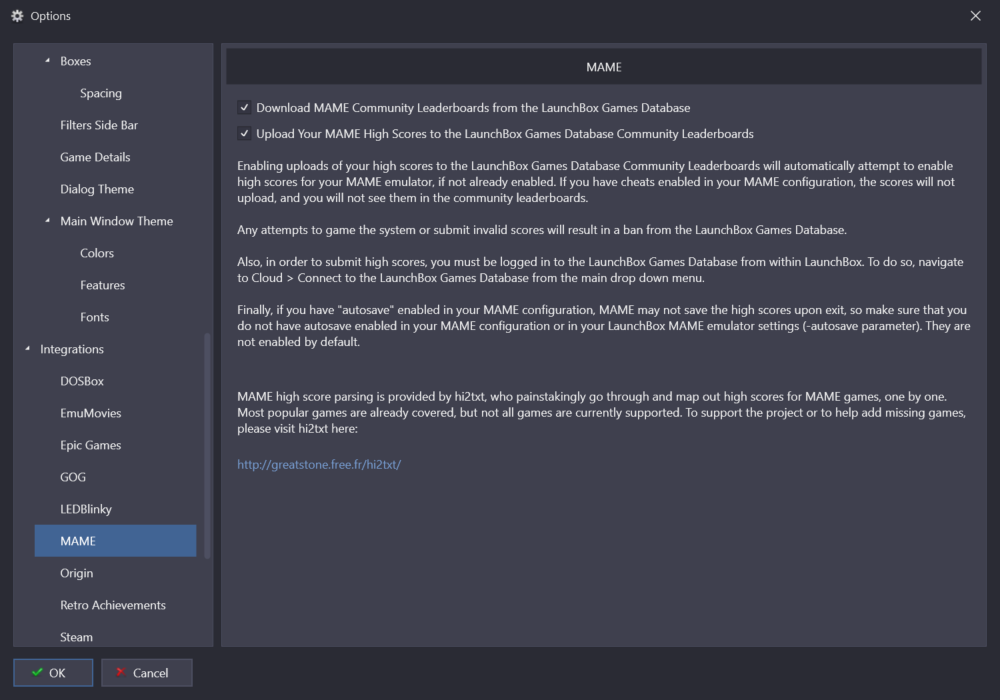Open the Spacing options page
Screen dimensions: 1000x700
pyautogui.click(x=101, y=93)
